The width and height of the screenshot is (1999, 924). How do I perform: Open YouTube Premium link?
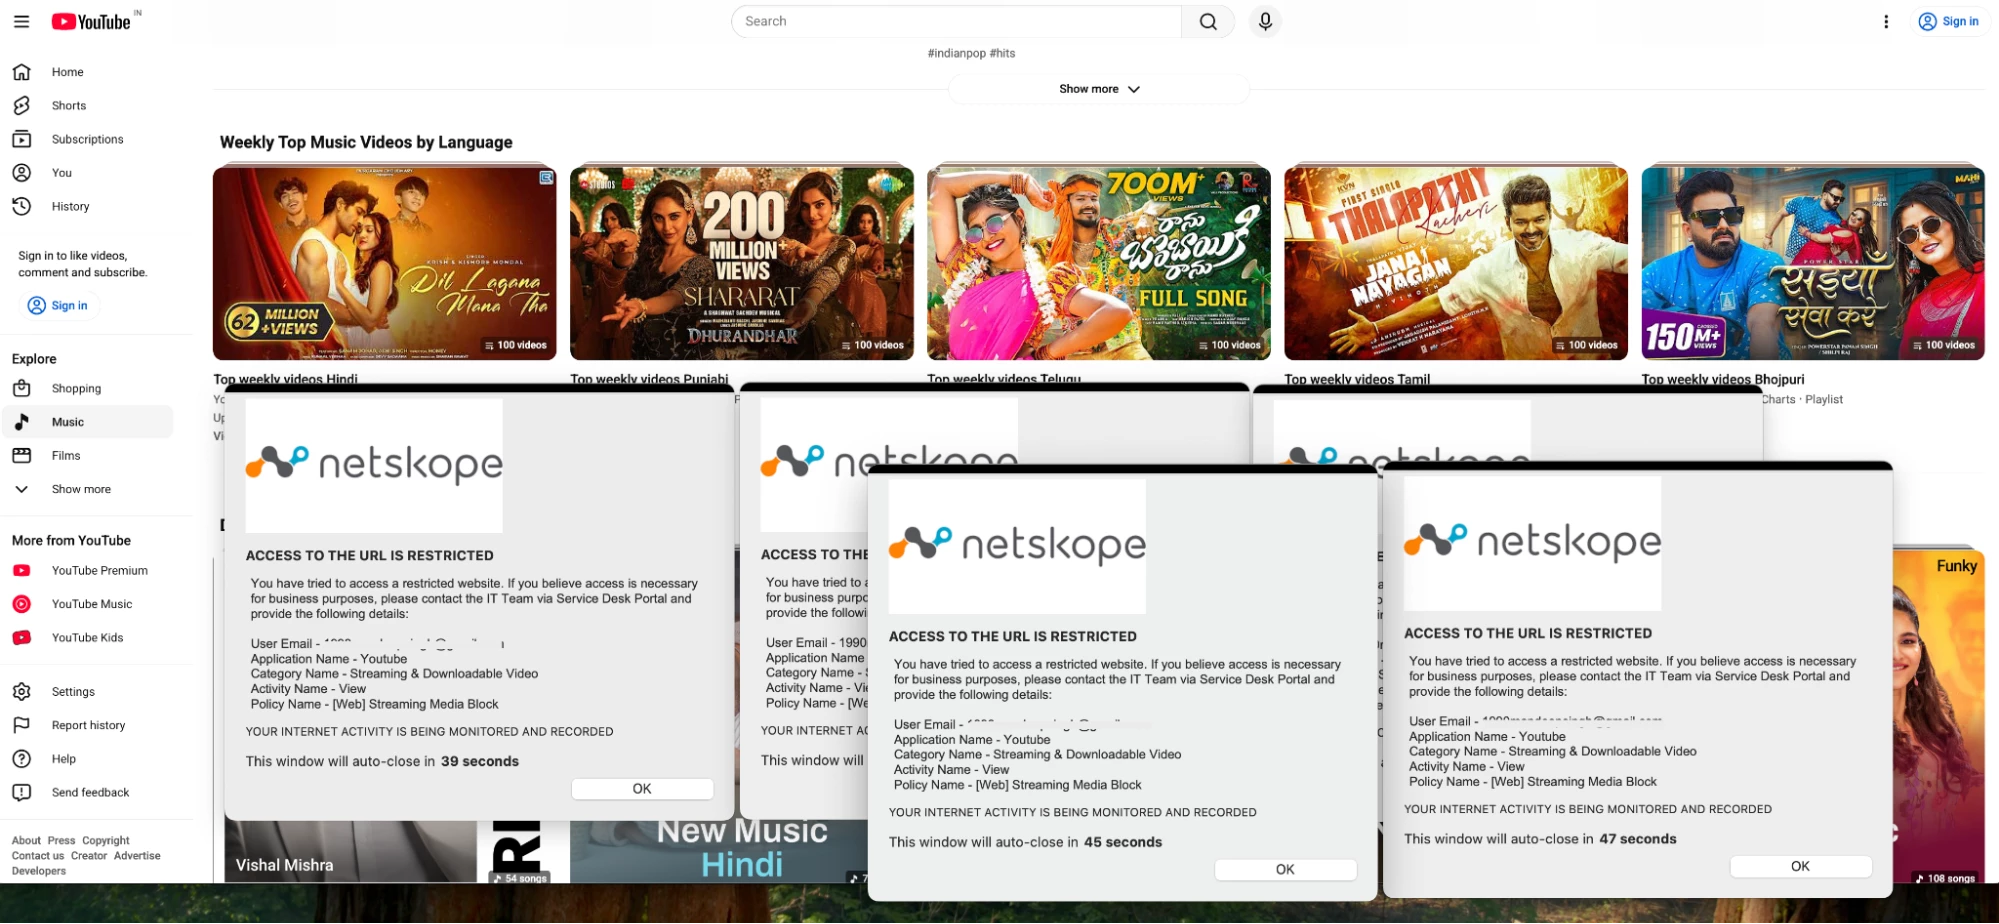click(x=87, y=570)
